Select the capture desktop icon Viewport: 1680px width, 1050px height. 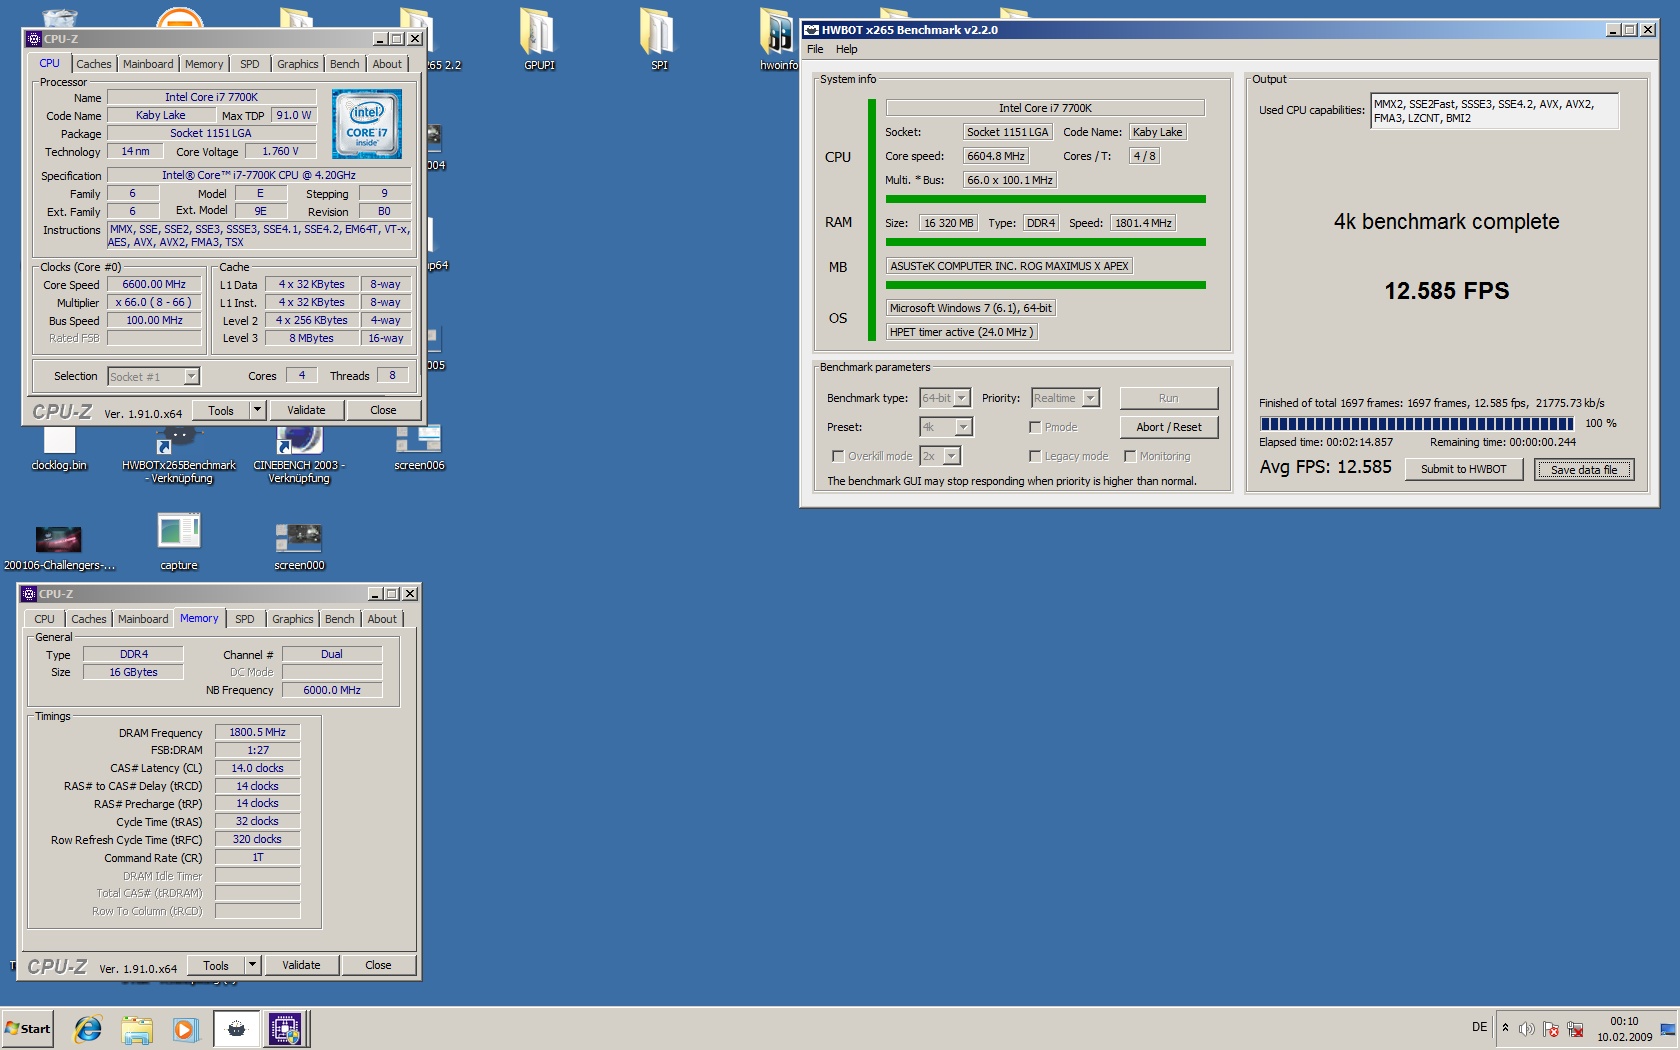pyautogui.click(x=179, y=540)
